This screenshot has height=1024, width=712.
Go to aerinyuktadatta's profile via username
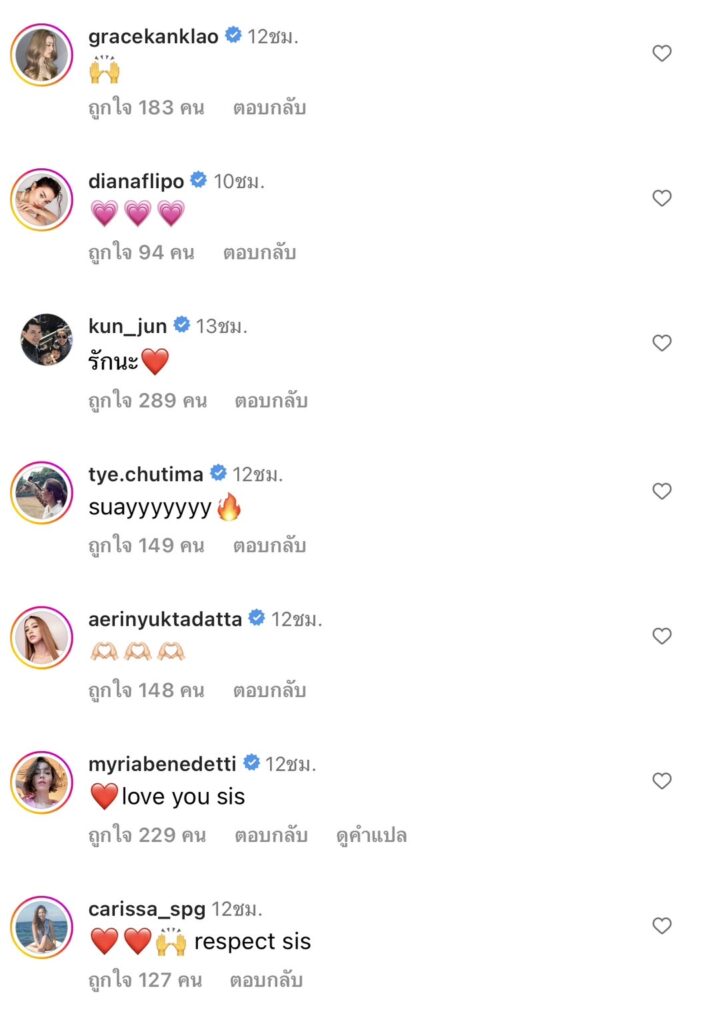click(165, 619)
